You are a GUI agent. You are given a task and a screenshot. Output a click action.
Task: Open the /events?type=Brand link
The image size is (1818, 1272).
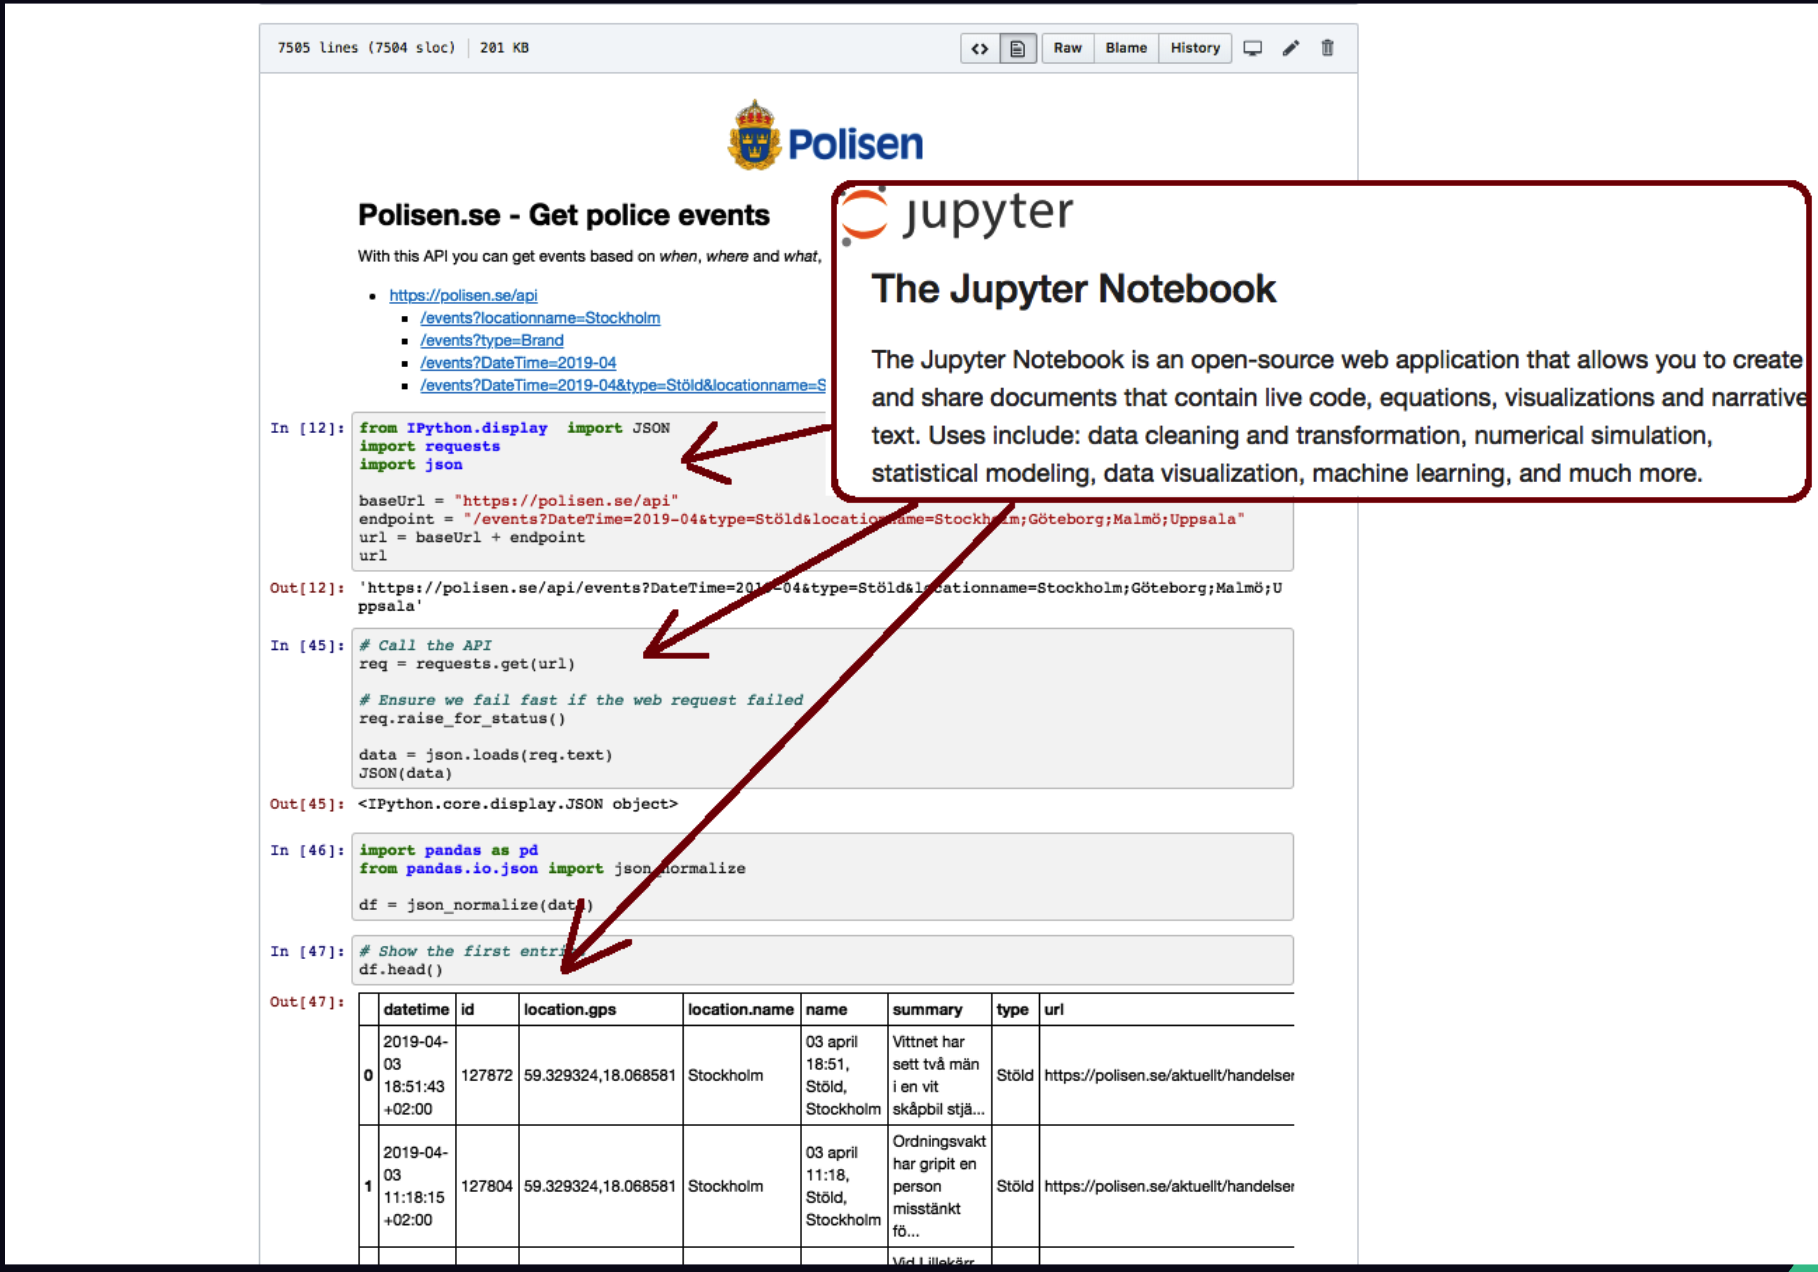[x=492, y=340]
